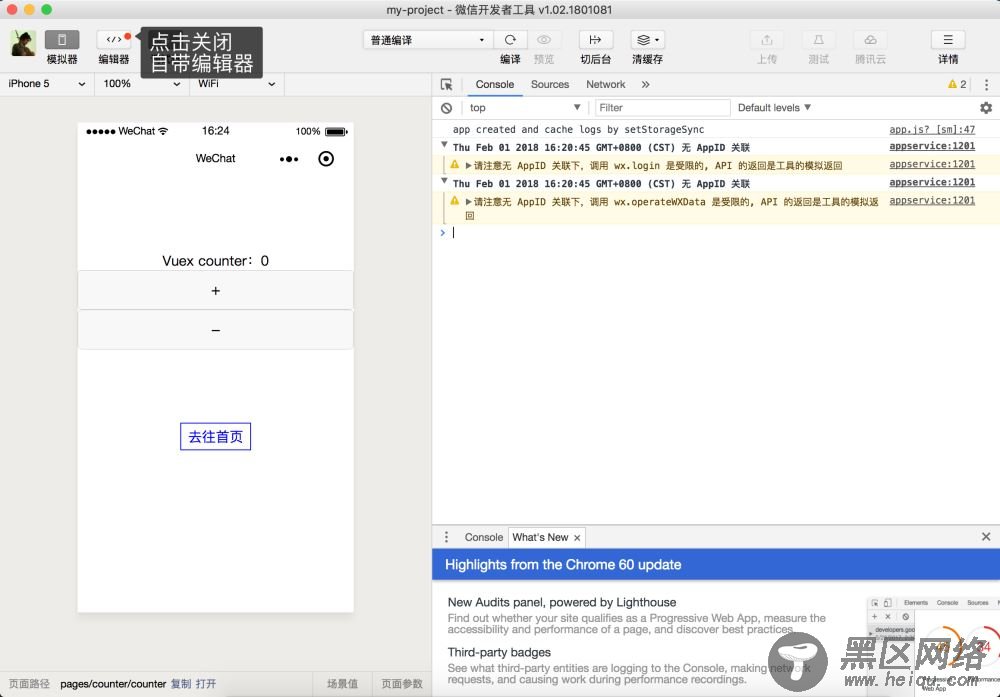Toggle the simulator (模拟器) panel button
Screen dimensions: 1000x697
pos(62,40)
